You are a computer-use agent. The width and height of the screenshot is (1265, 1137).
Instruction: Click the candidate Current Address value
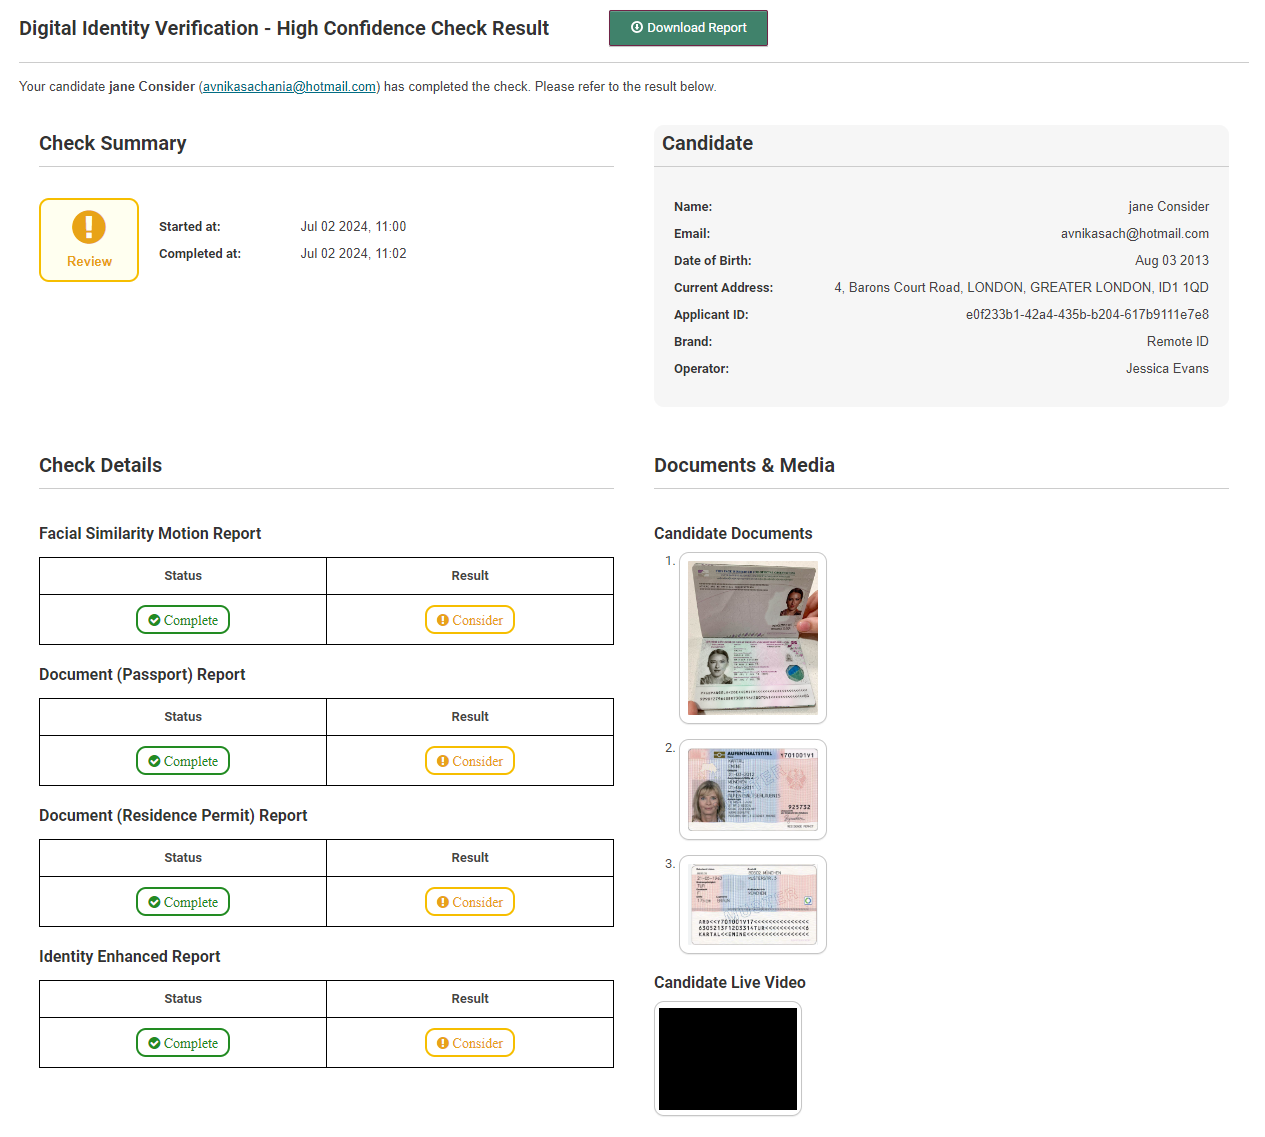coord(1021,288)
